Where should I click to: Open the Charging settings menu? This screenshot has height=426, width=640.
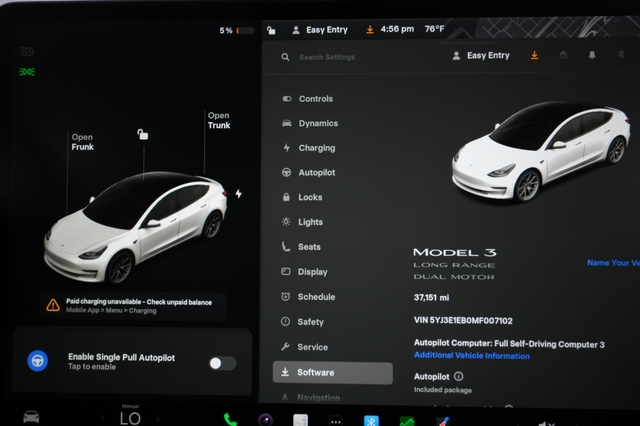tap(309, 148)
